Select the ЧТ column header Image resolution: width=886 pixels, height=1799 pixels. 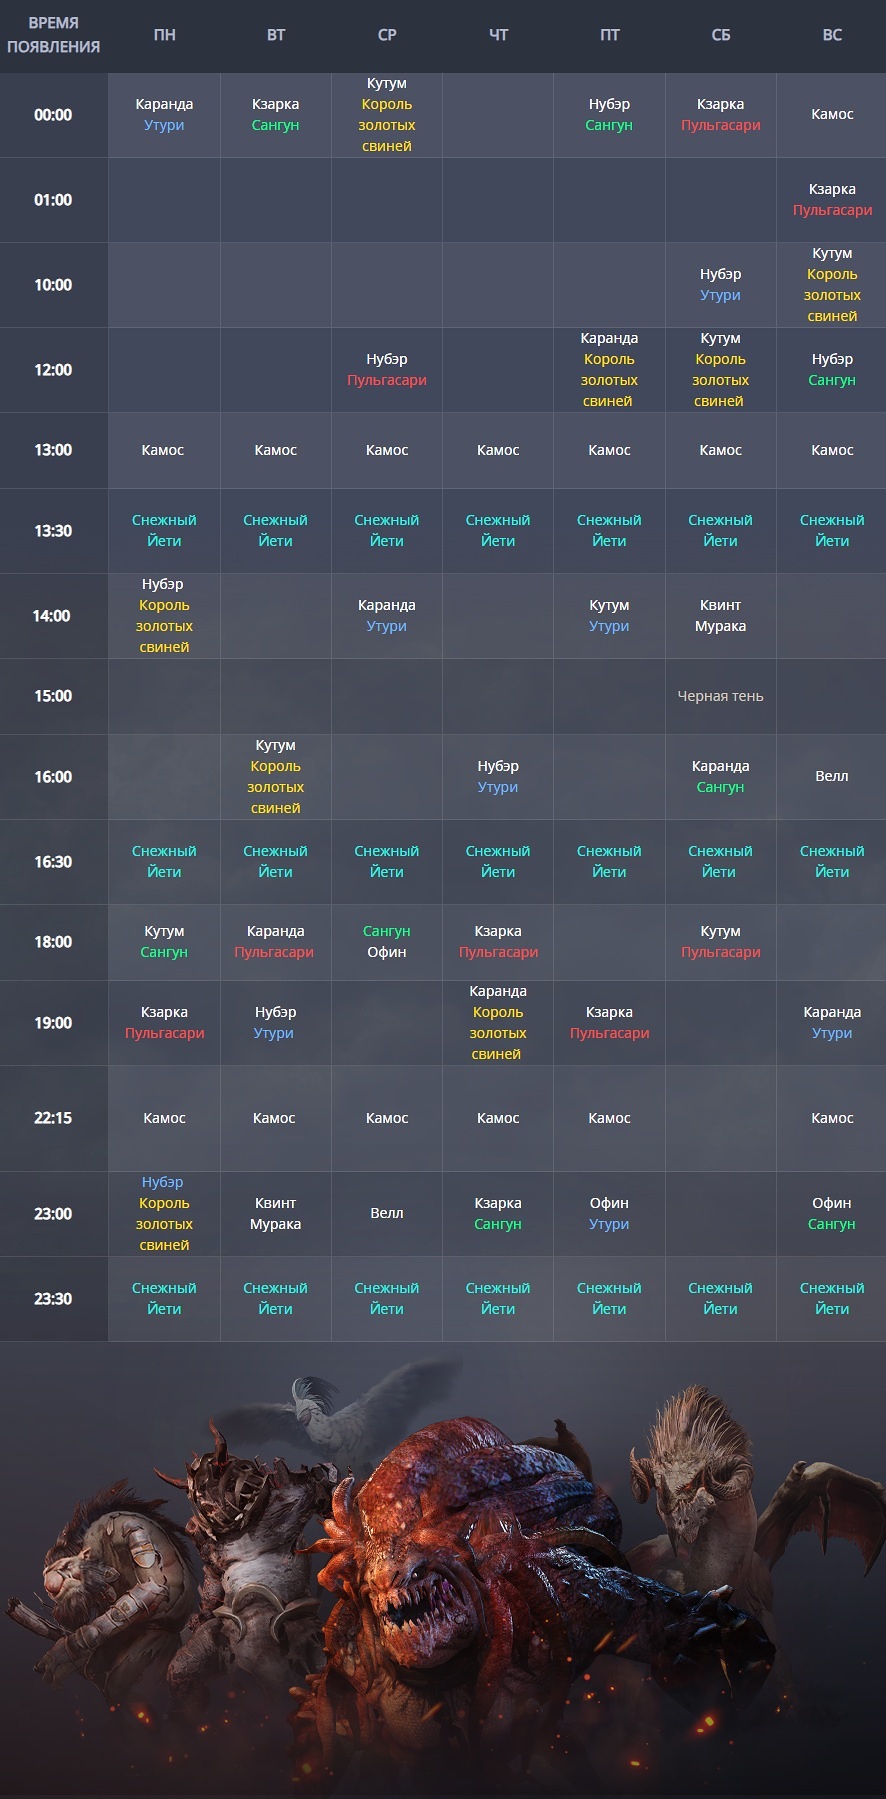point(498,35)
